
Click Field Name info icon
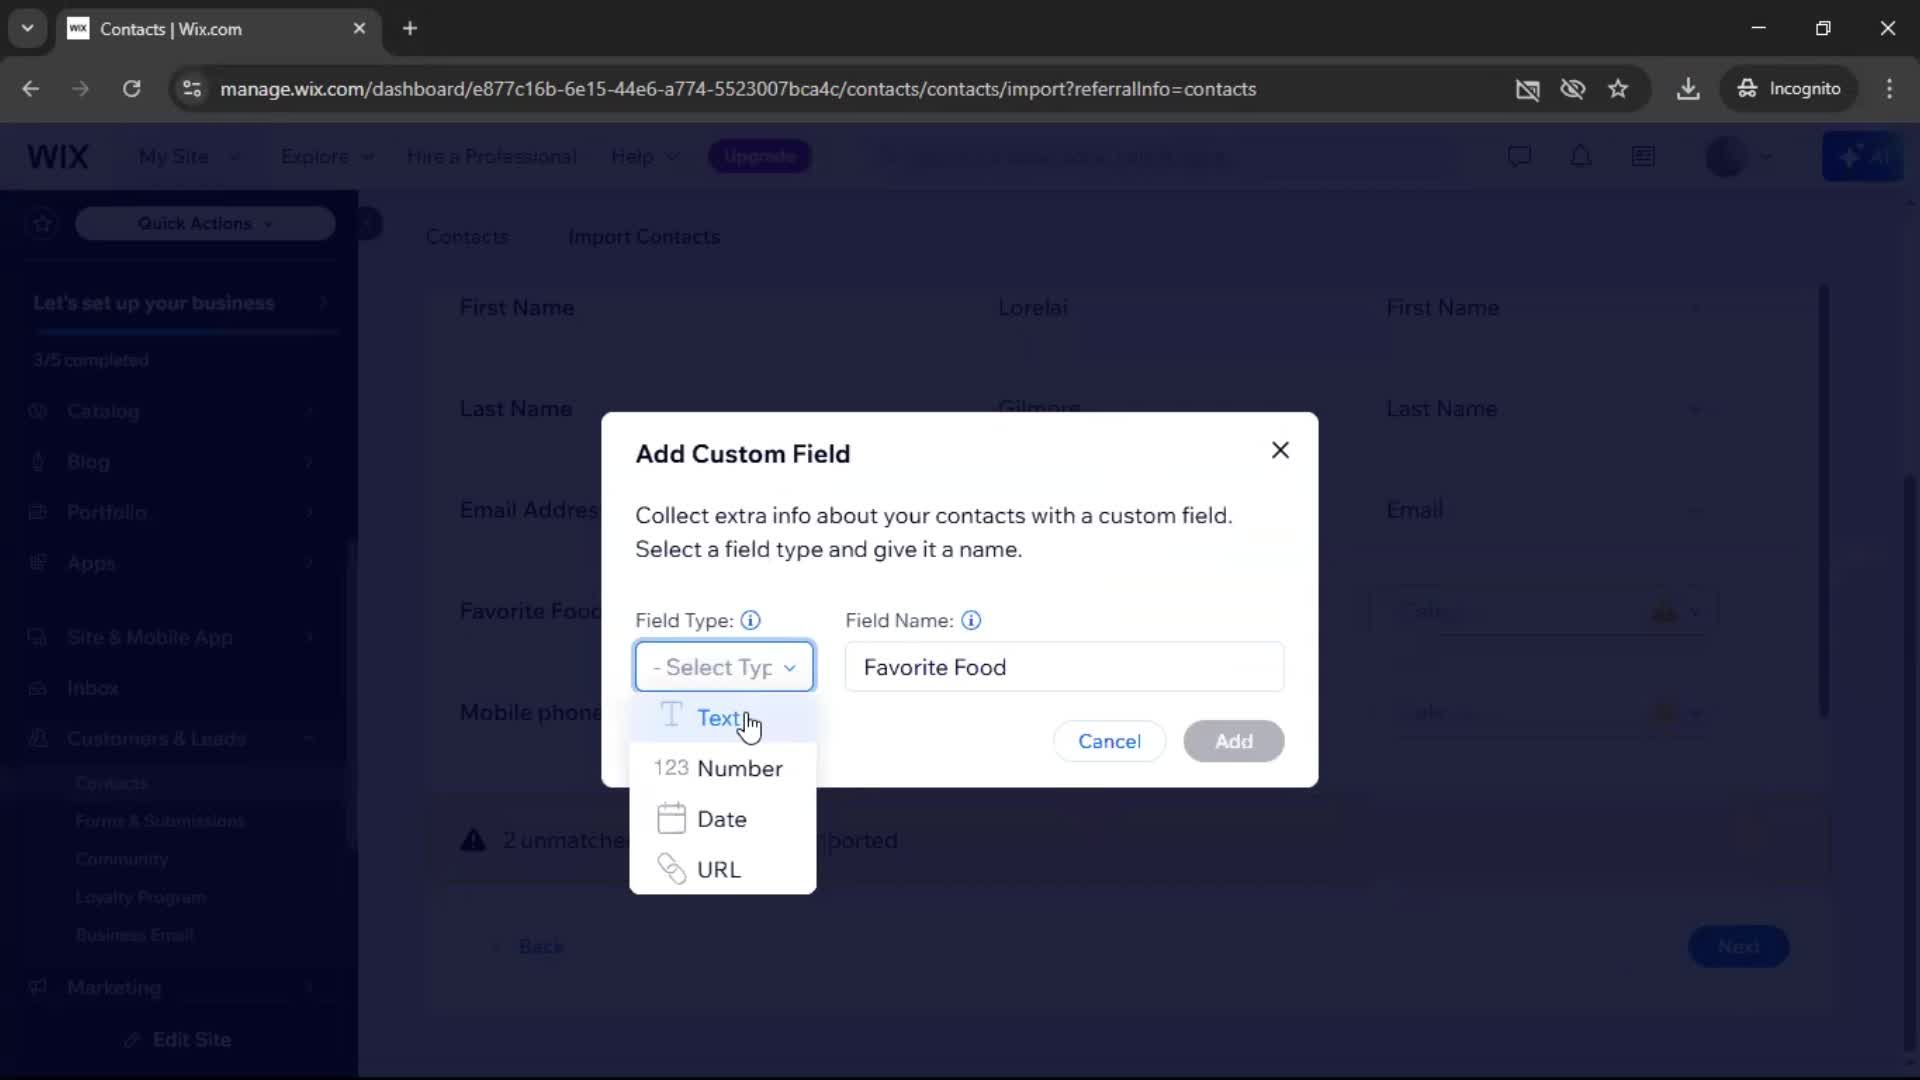pos(971,620)
